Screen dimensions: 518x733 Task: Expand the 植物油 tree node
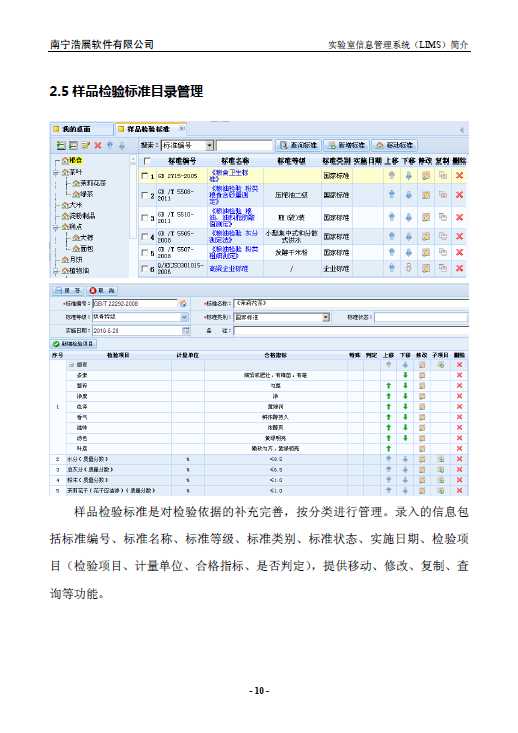pyautogui.click(x=56, y=271)
